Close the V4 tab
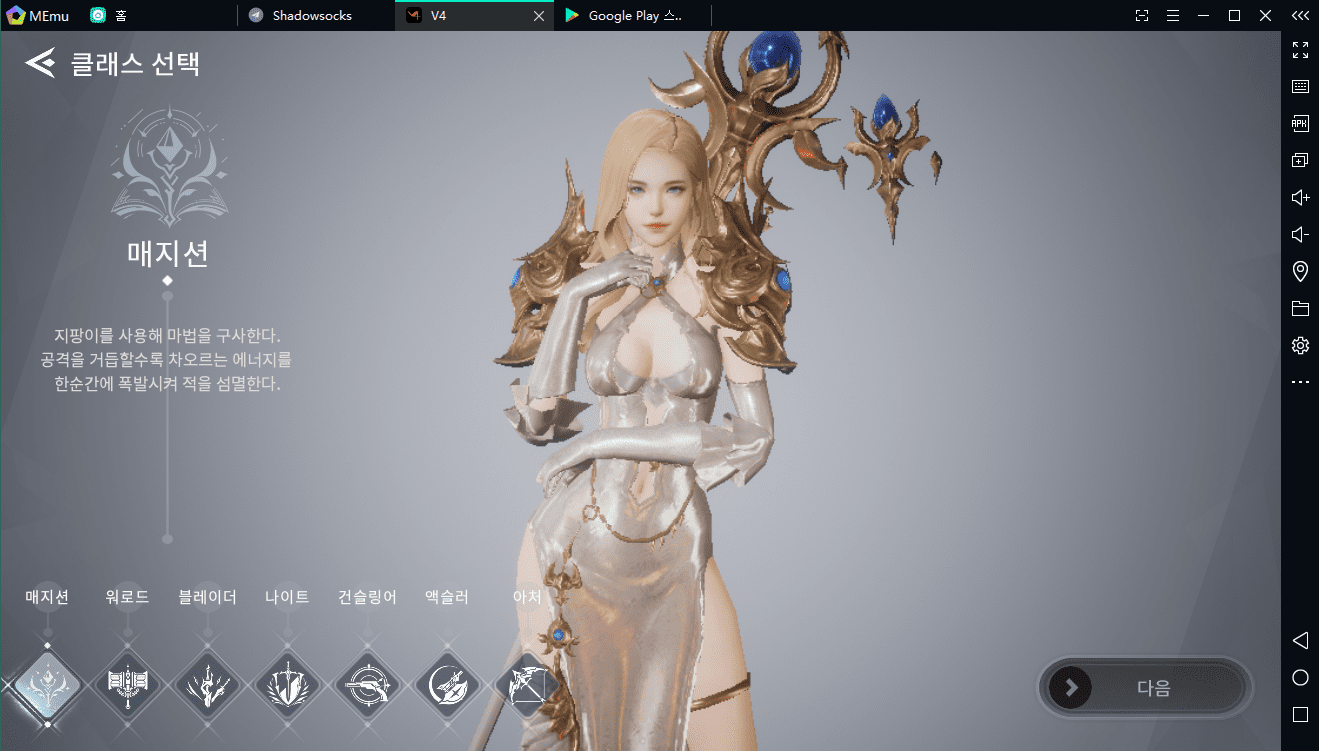1319x751 pixels. pos(539,16)
